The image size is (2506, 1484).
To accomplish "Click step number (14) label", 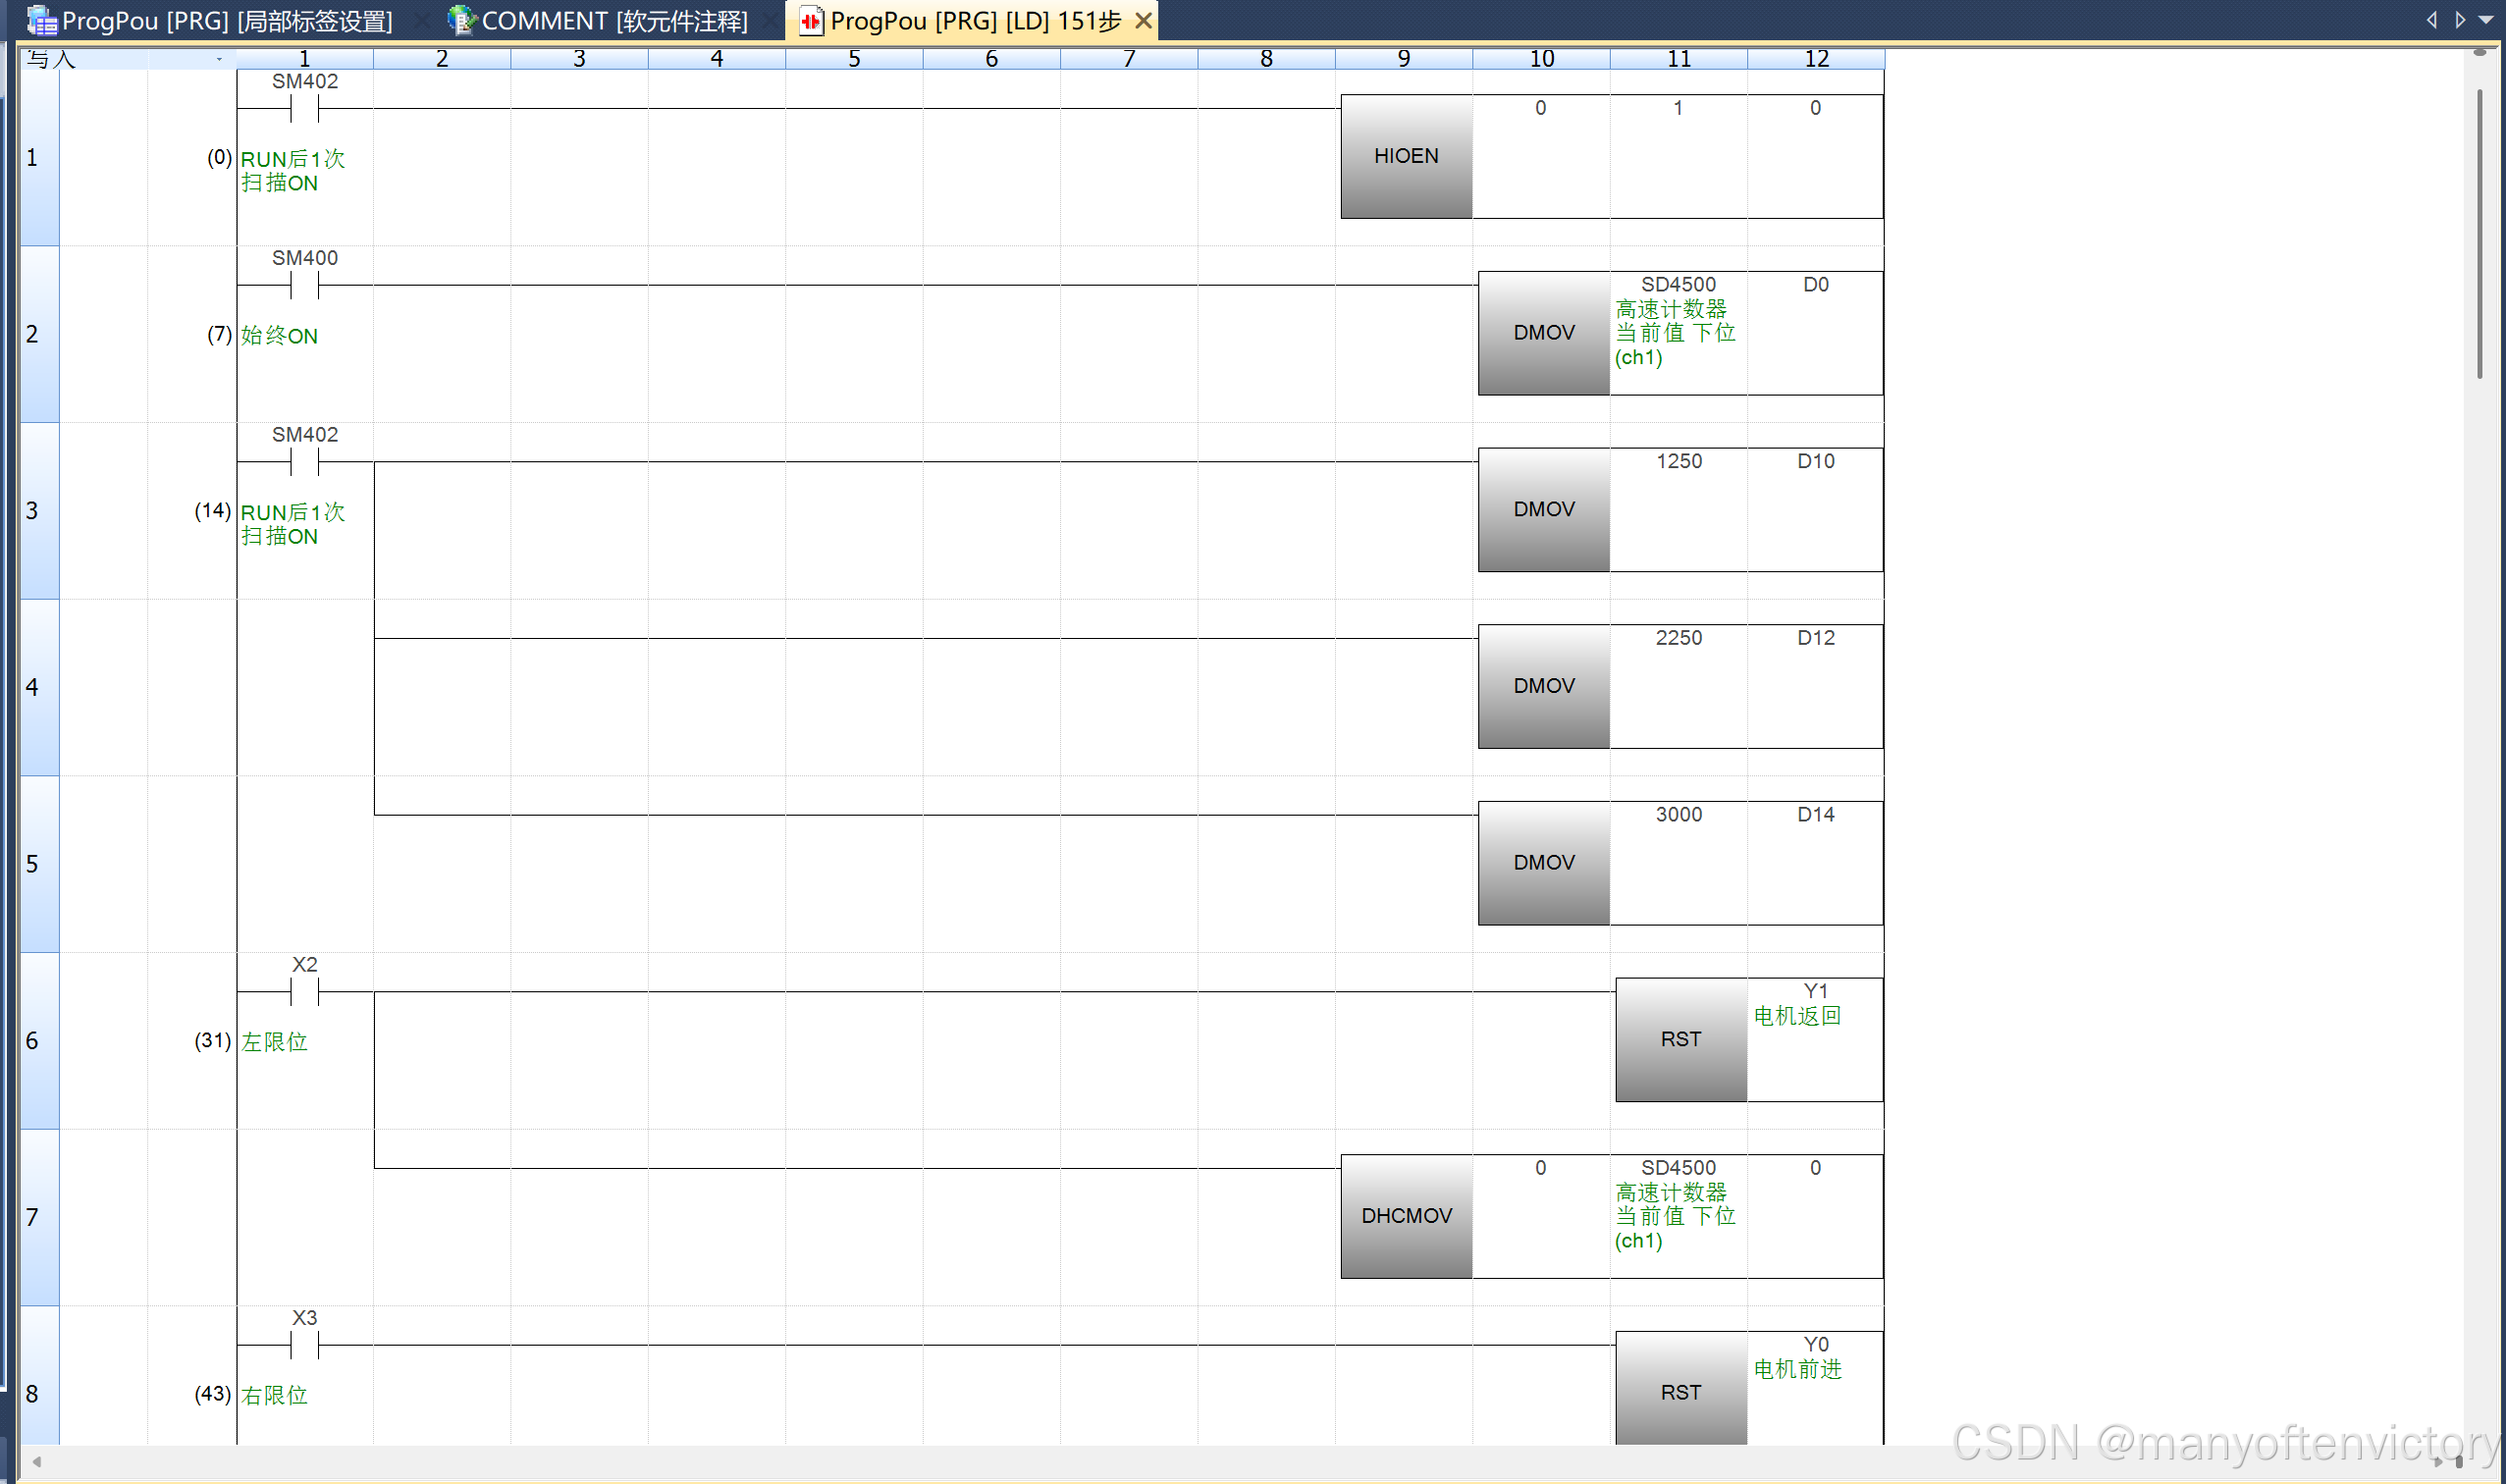I will (212, 510).
